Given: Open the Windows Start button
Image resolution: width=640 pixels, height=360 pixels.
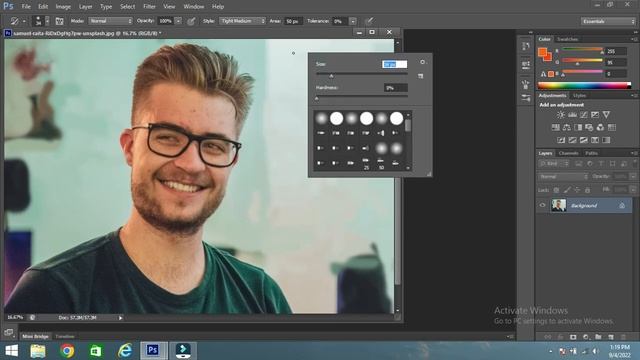Looking at the screenshot, I should 12,351.
